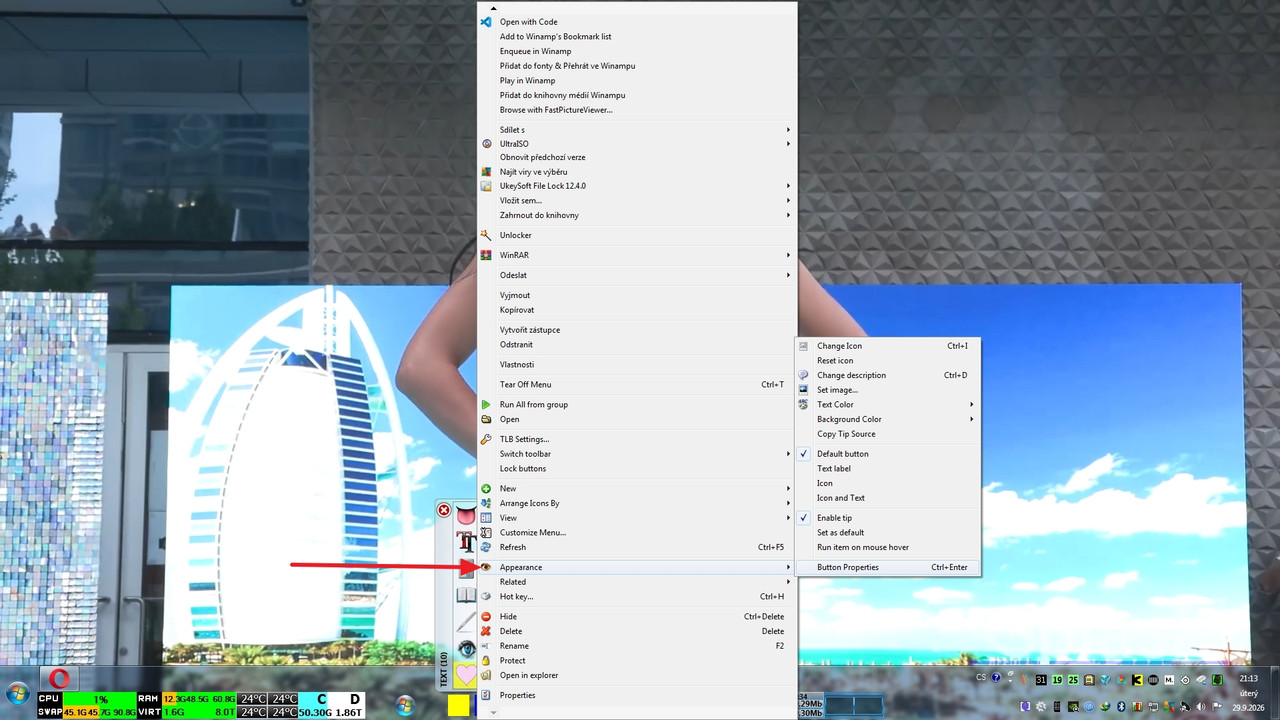Click the tongue icon in the TEXT toolbar
Image resolution: width=1280 pixels, height=720 pixels.
(466, 516)
